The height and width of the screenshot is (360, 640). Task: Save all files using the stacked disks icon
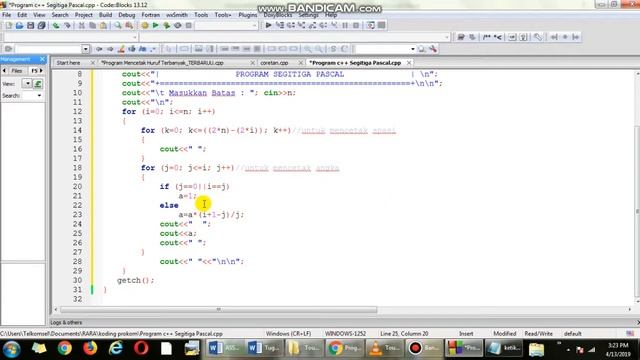[x=41, y=25]
